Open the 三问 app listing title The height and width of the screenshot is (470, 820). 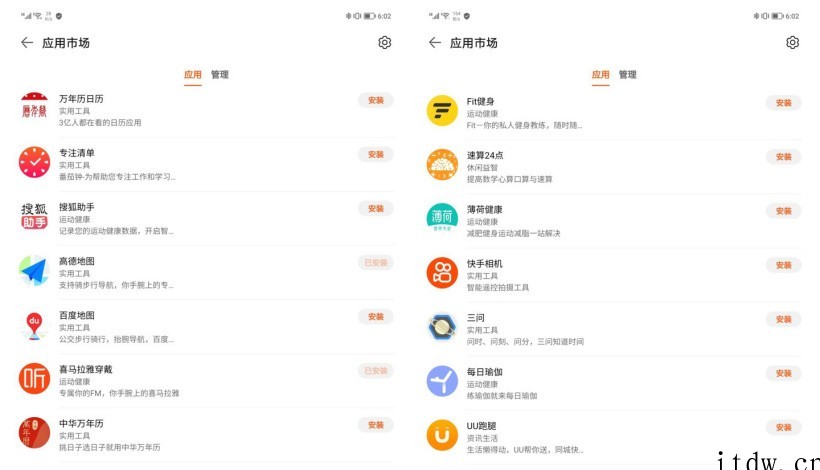477,317
